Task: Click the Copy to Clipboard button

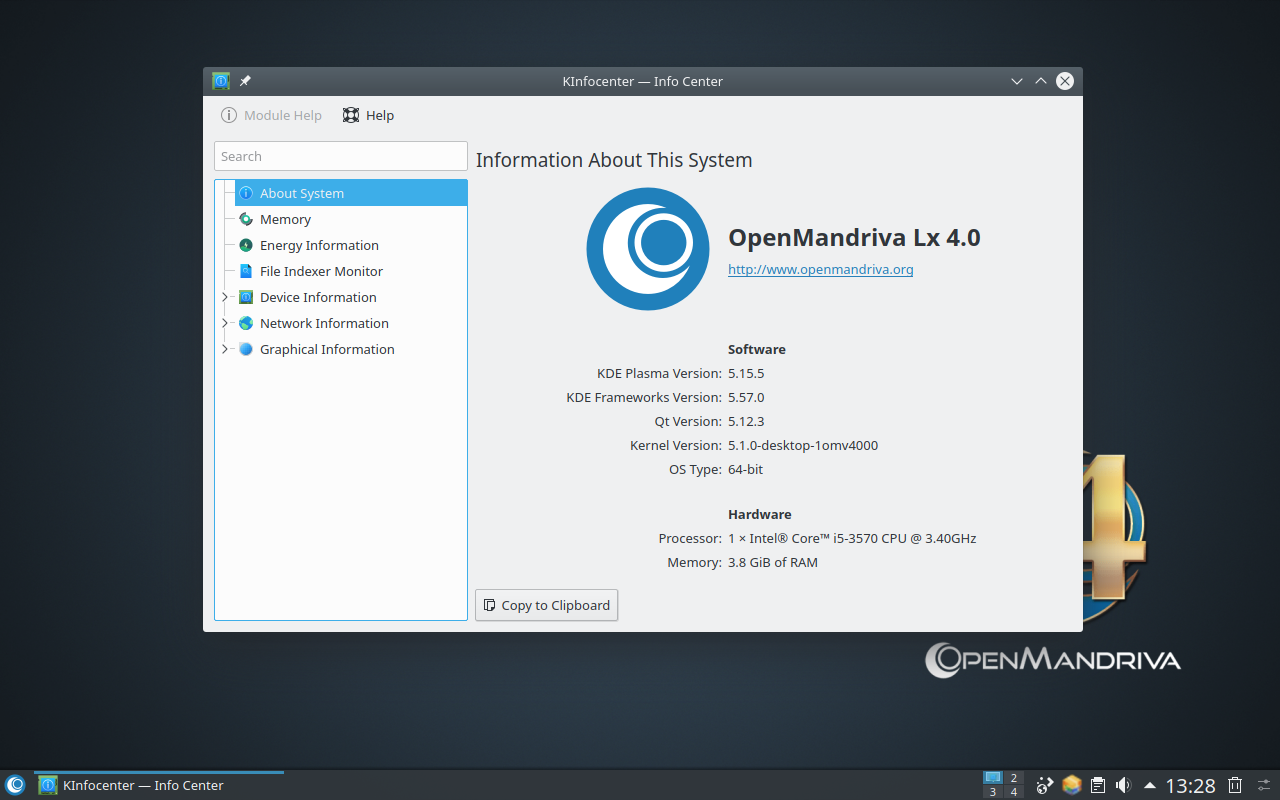Action: 546,605
